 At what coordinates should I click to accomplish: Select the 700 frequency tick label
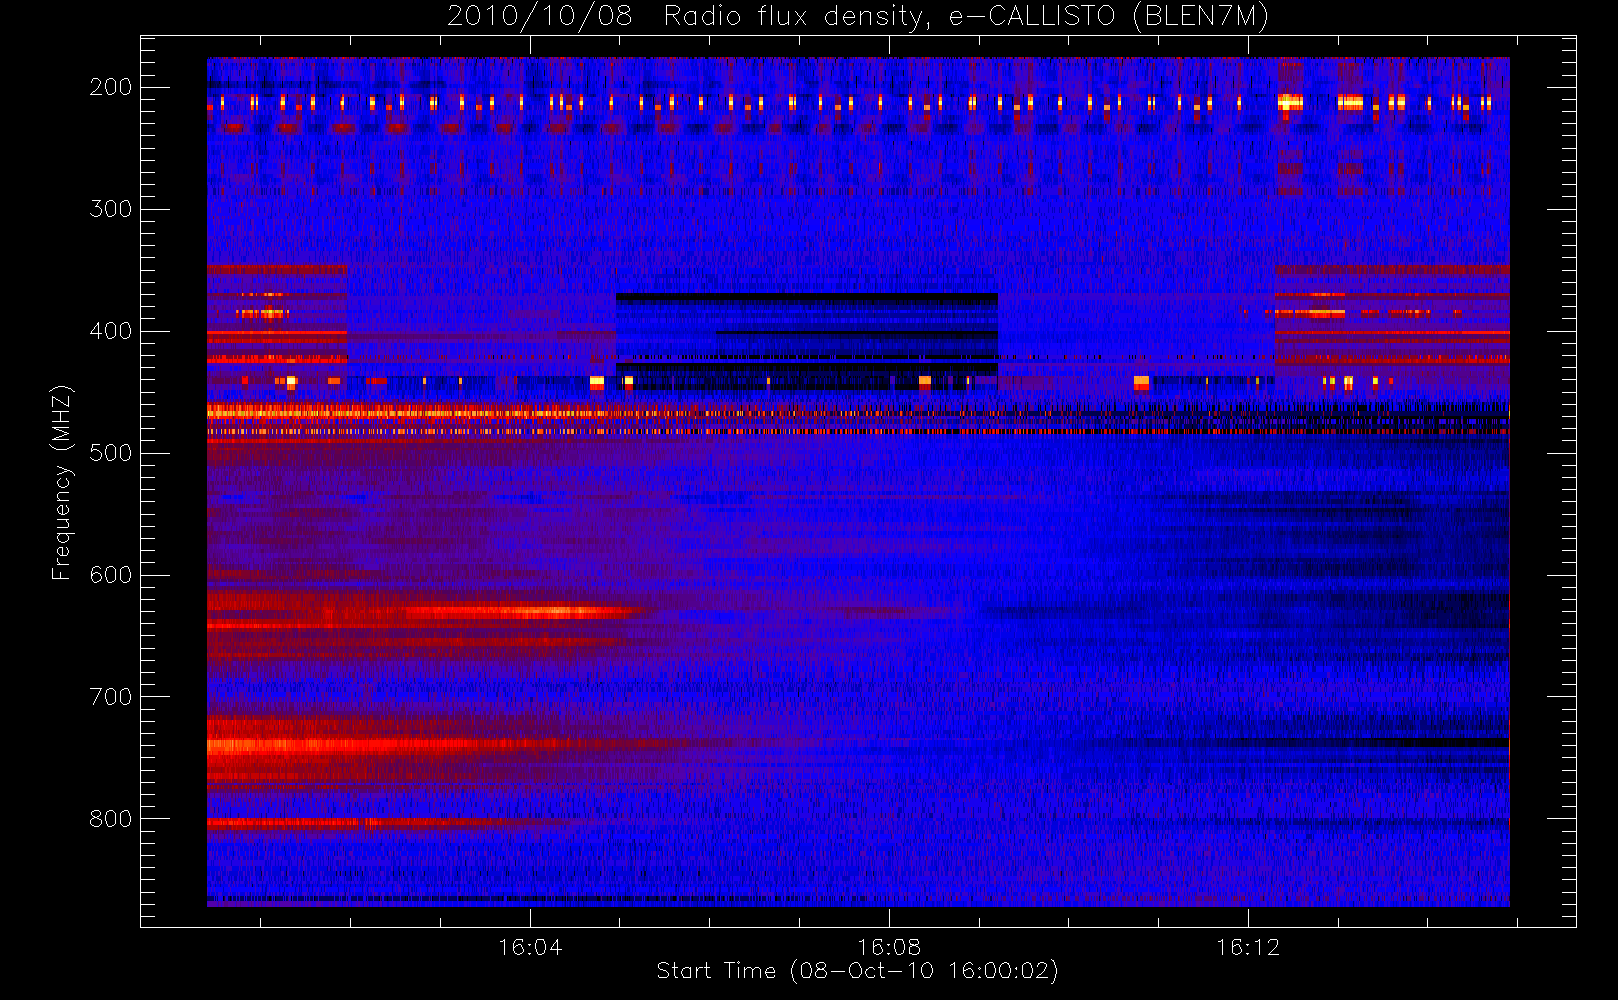pyautogui.click(x=111, y=697)
